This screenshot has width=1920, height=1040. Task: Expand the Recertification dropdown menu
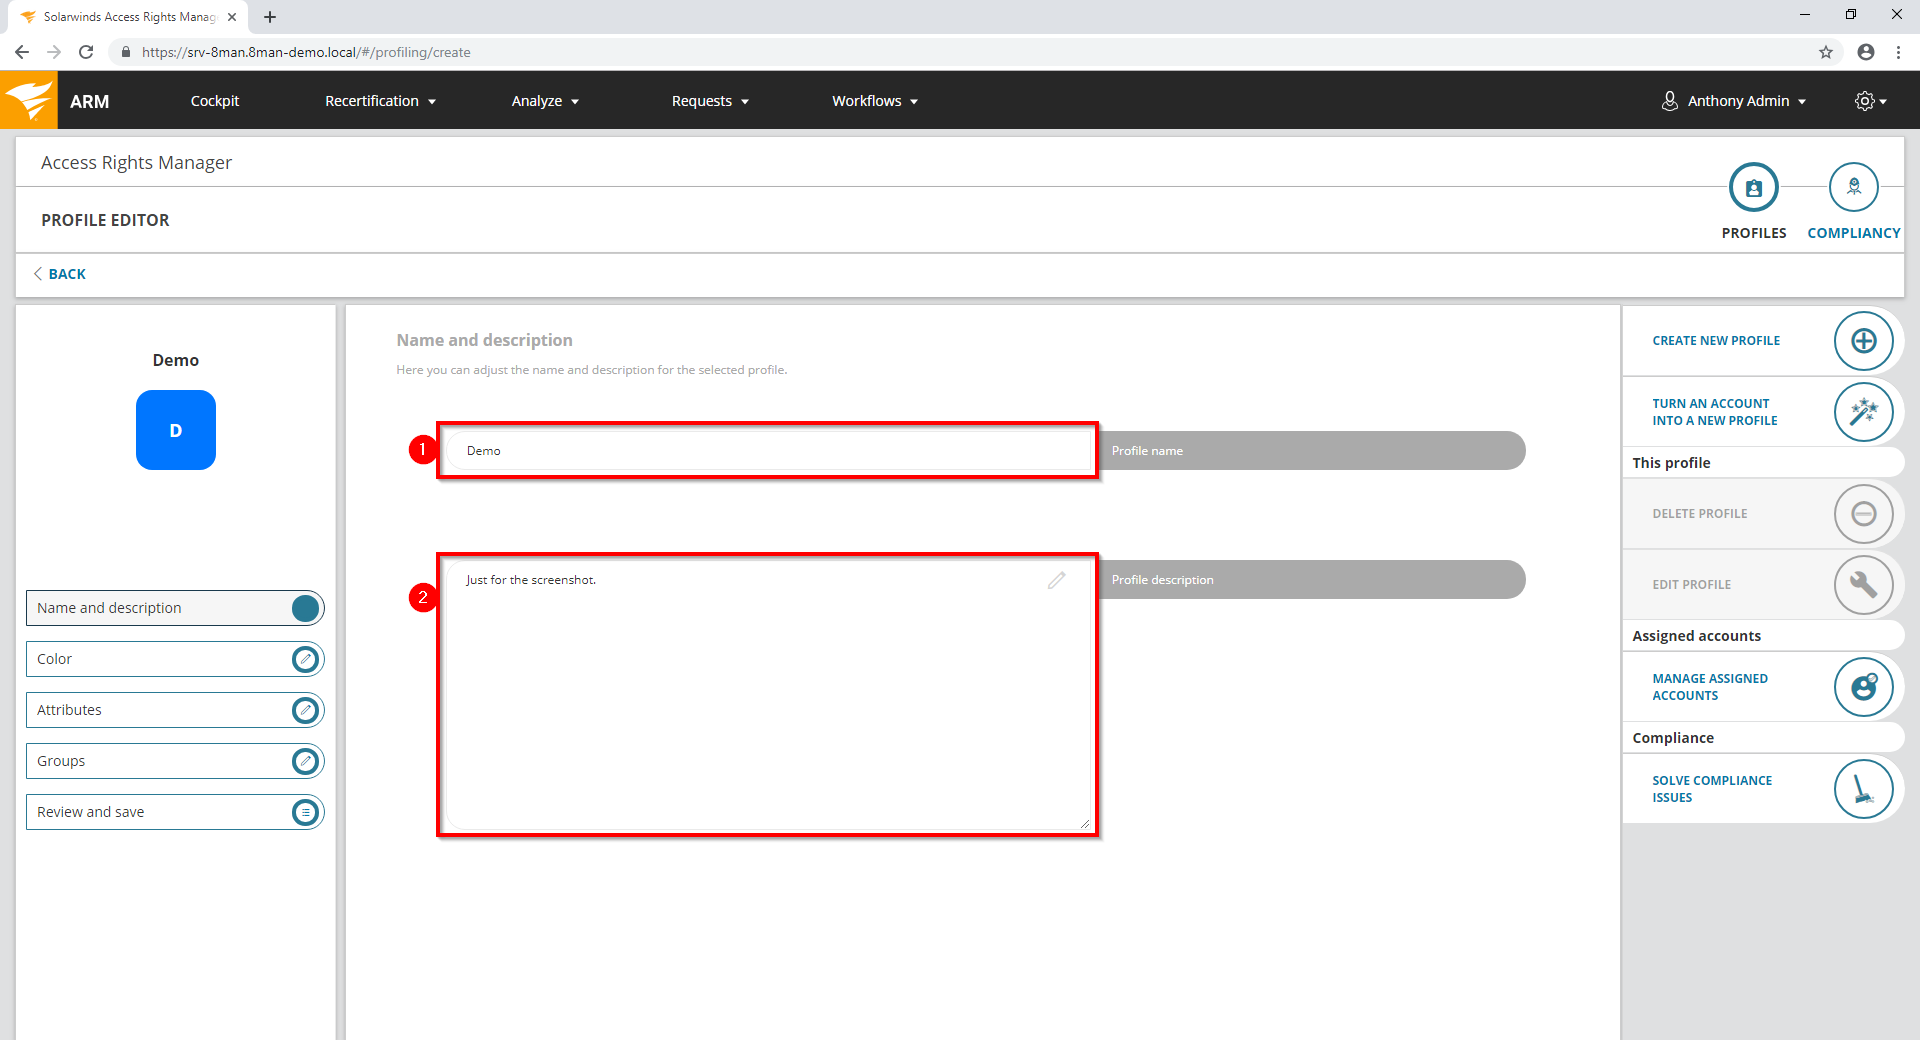tap(380, 101)
